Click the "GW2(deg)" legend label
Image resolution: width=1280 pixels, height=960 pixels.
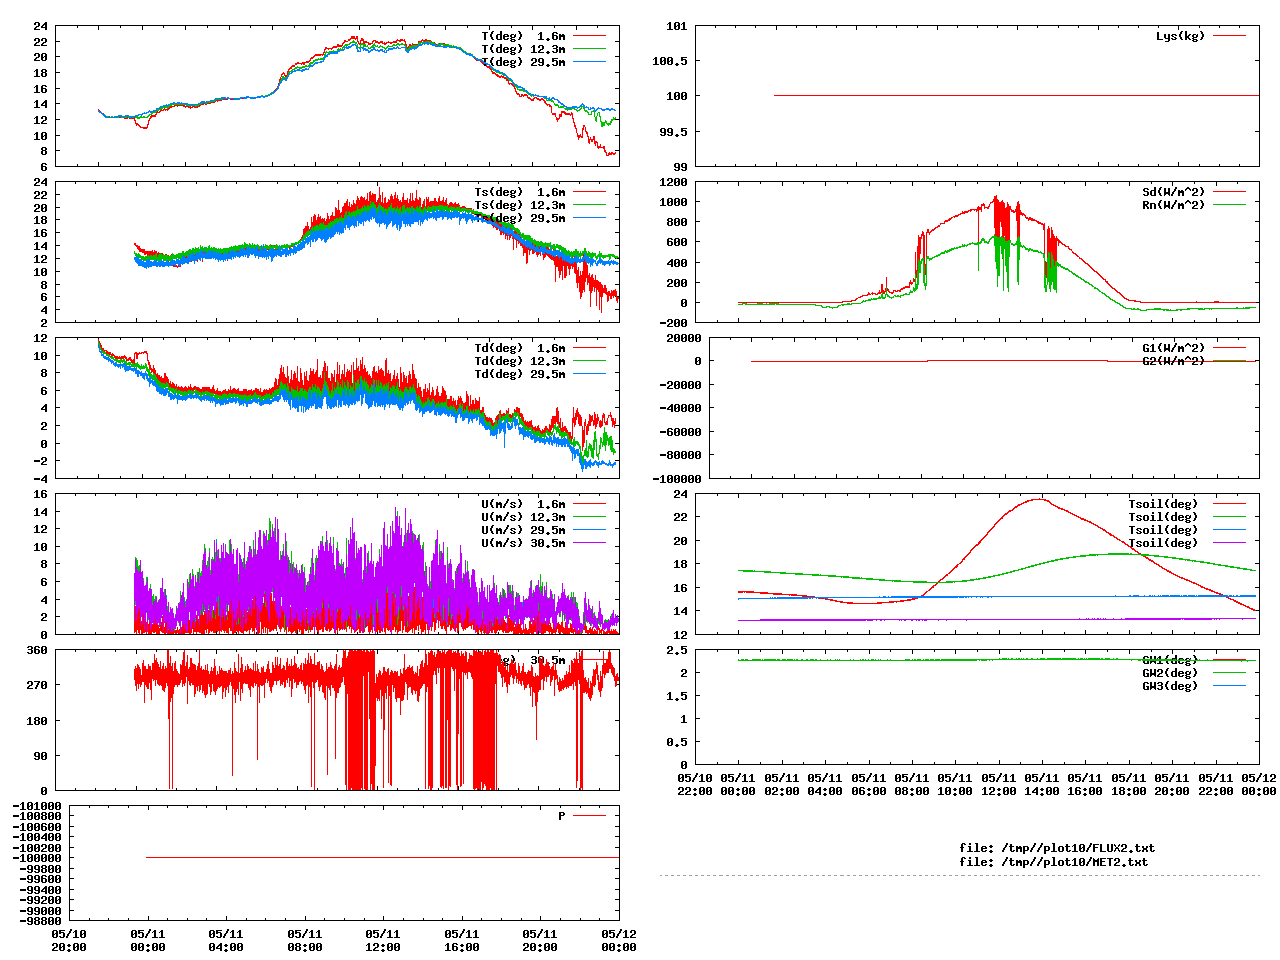(x=1170, y=673)
